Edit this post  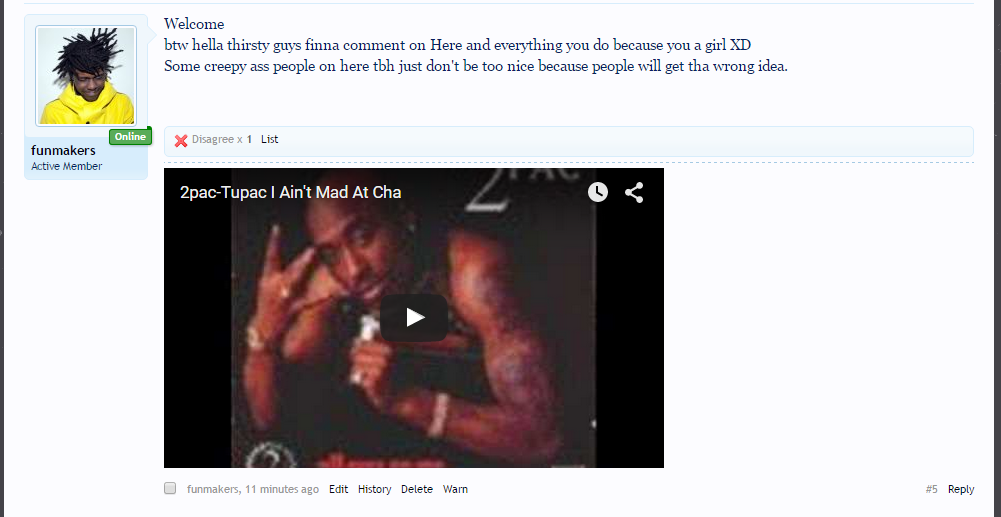(338, 490)
